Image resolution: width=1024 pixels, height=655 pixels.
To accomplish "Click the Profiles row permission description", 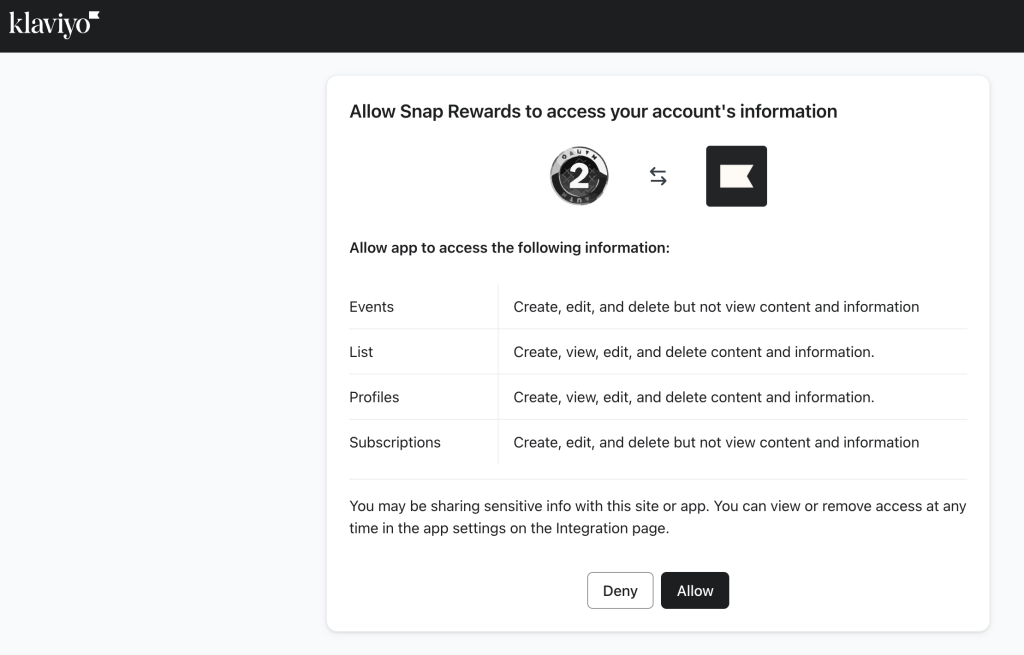I will 694,397.
